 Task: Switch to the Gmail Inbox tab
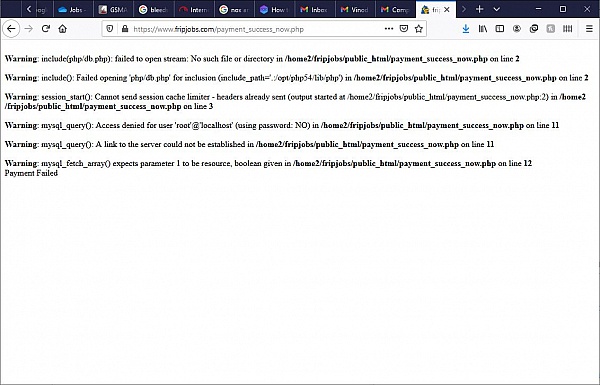click(315, 10)
